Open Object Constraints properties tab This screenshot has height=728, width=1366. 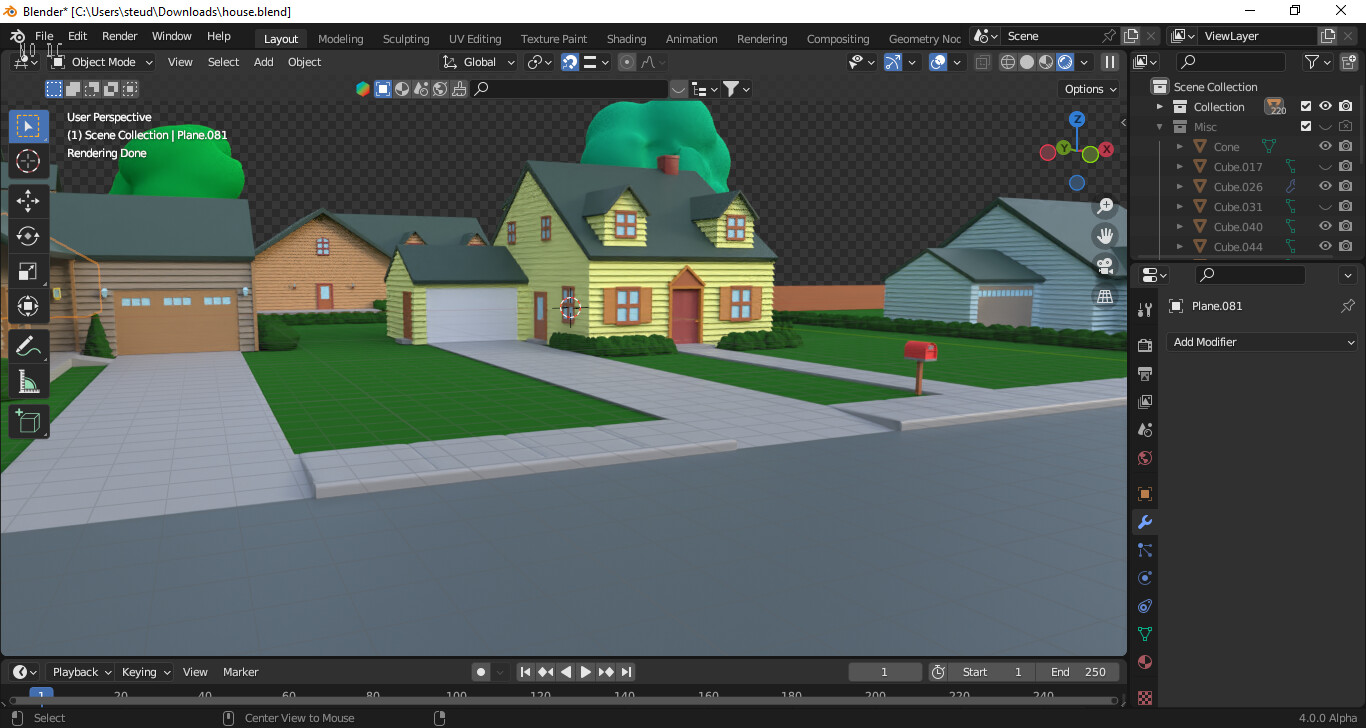coord(1146,606)
